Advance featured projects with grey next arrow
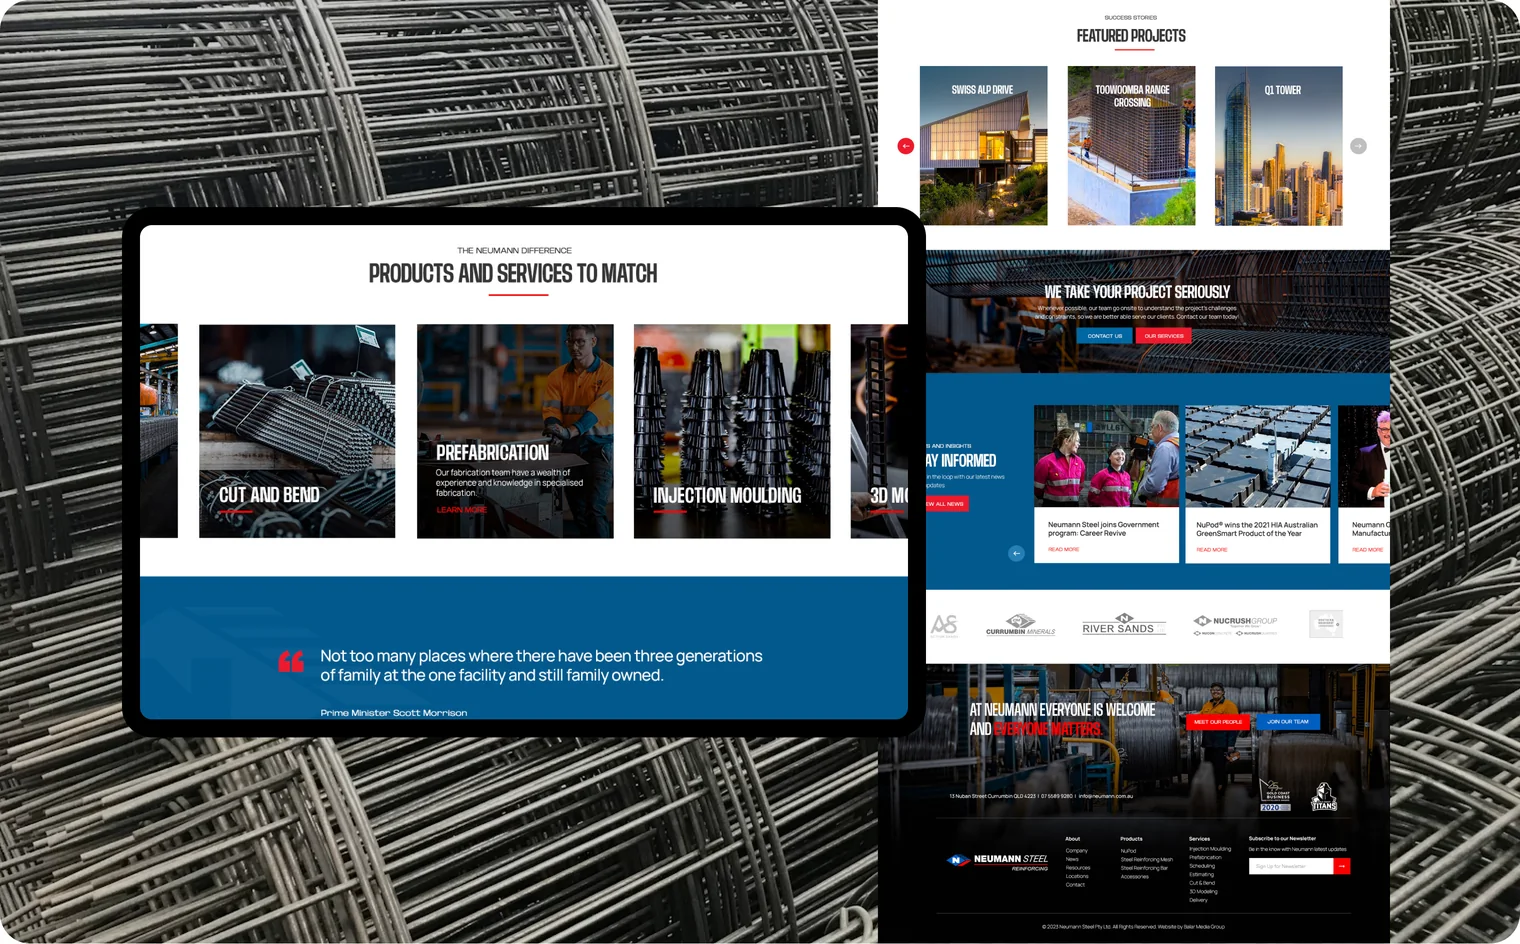 point(1358,146)
